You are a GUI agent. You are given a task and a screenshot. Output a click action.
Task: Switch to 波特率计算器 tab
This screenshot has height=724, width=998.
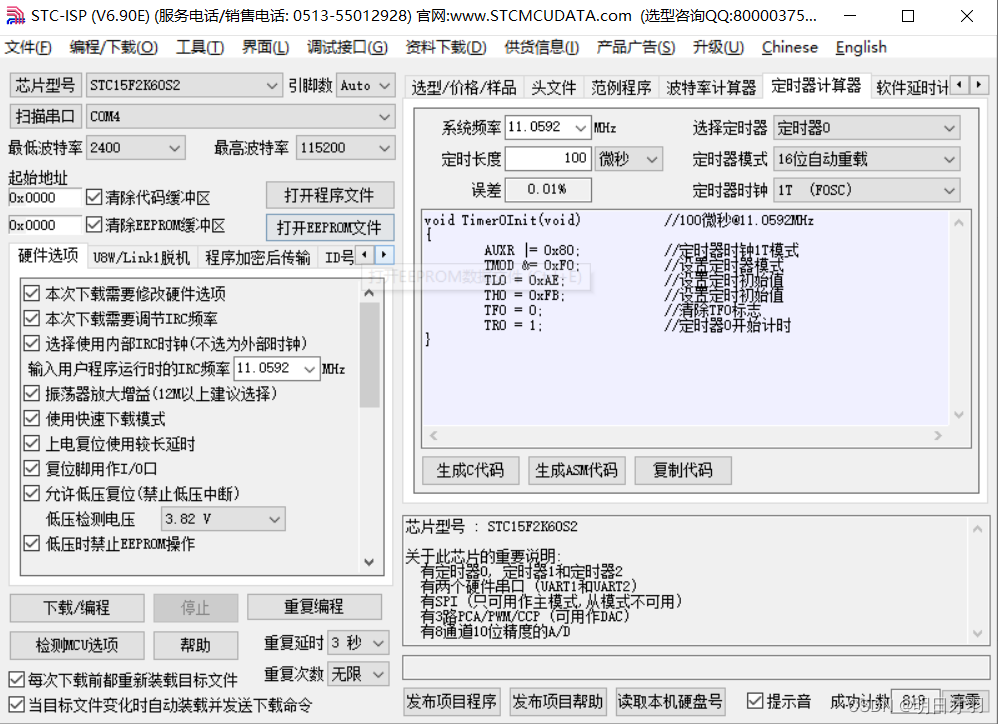click(711, 87)
